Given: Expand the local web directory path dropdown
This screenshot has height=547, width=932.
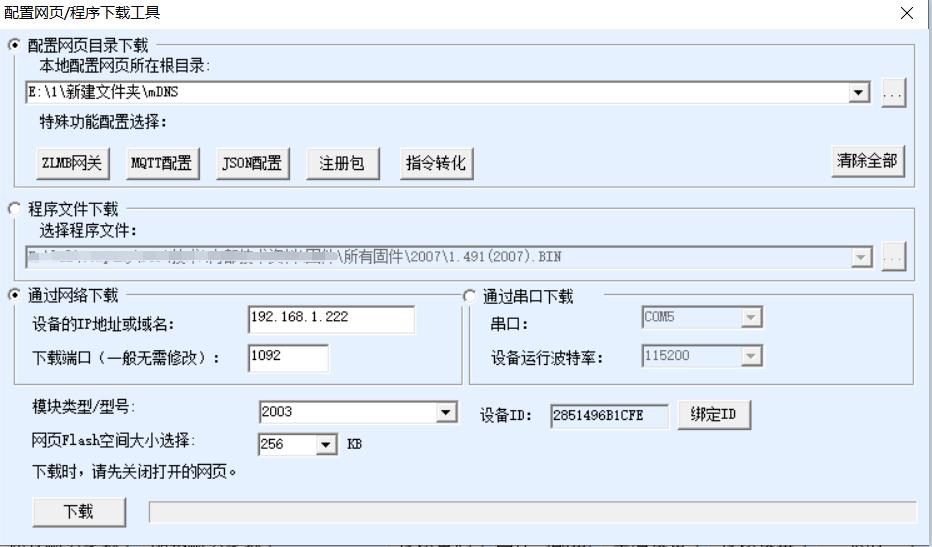Looking at the screenshot, I should [859, 93].
